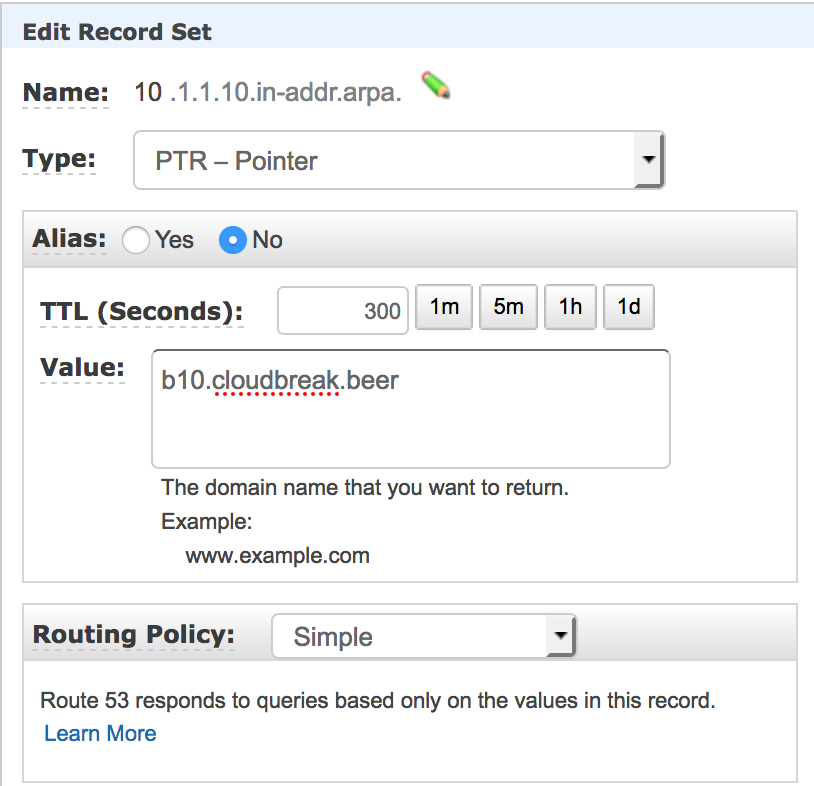Click the Alias label
Viewport: 814px width, 786px height.
pos(69,239)
